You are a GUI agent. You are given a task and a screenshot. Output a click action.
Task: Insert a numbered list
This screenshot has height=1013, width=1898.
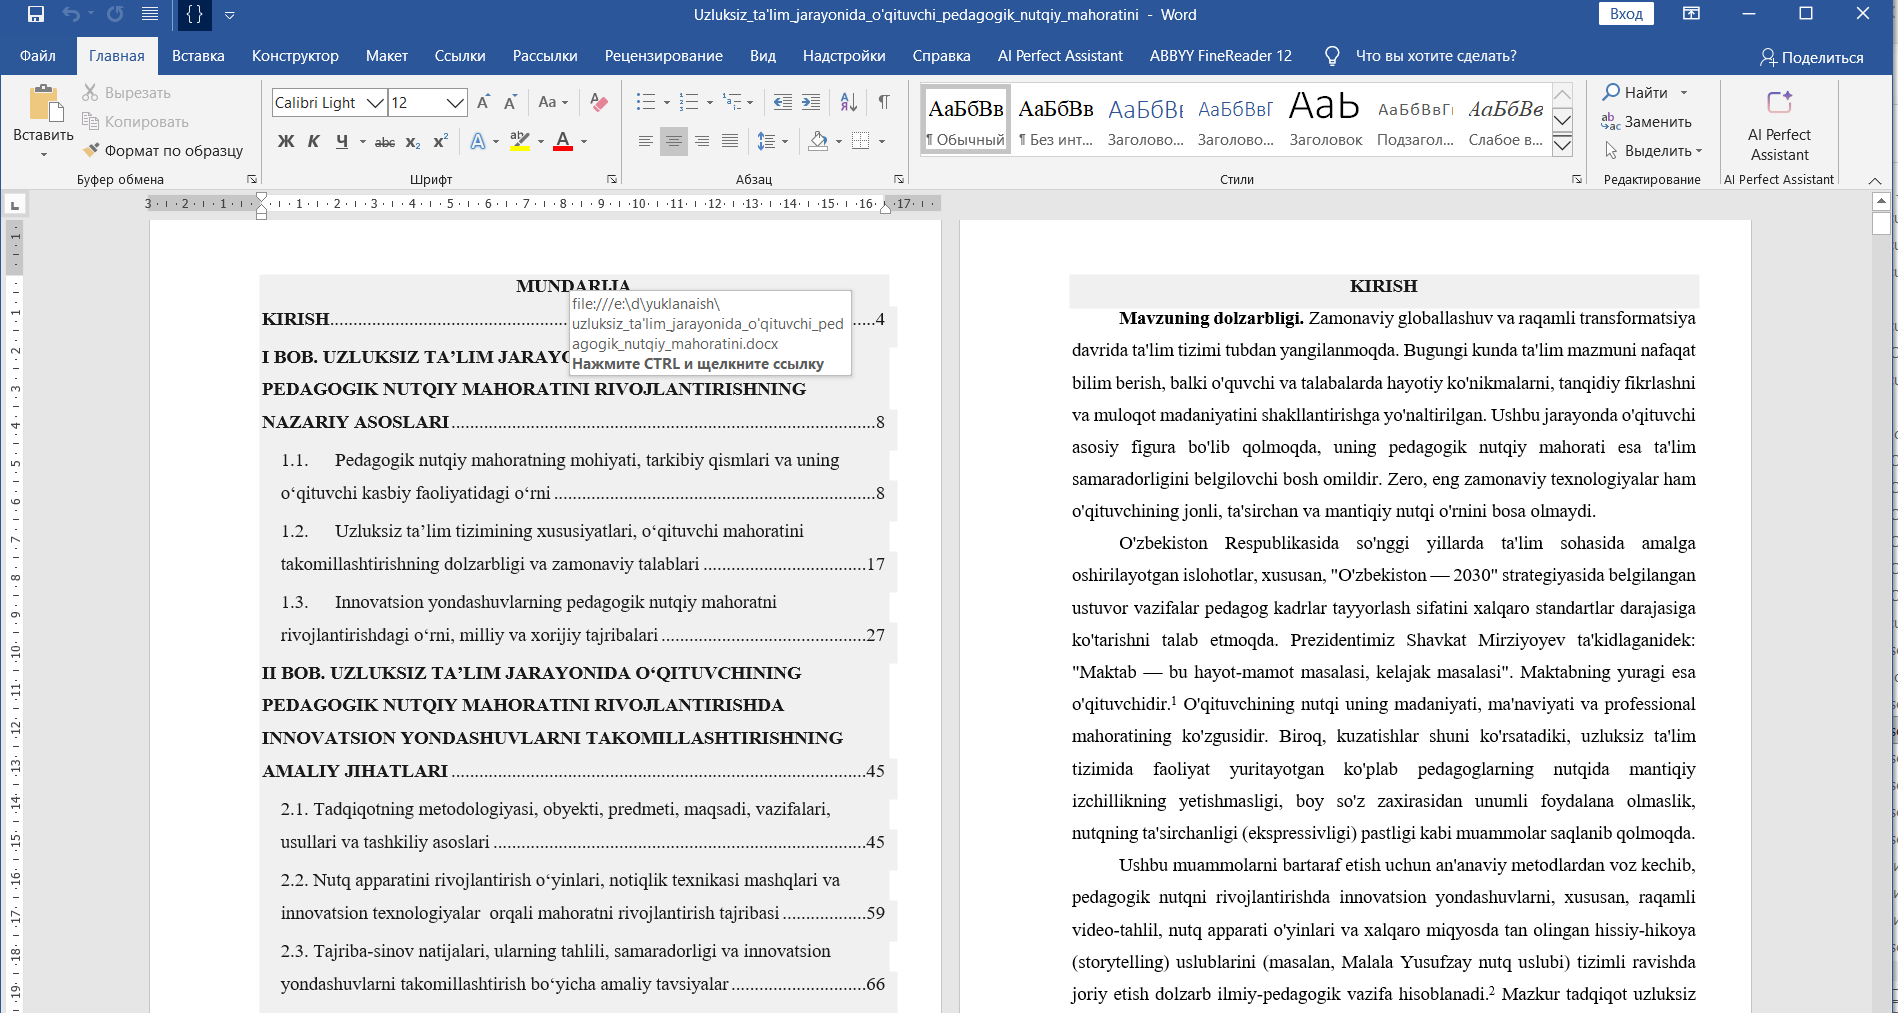coord(689,102)
